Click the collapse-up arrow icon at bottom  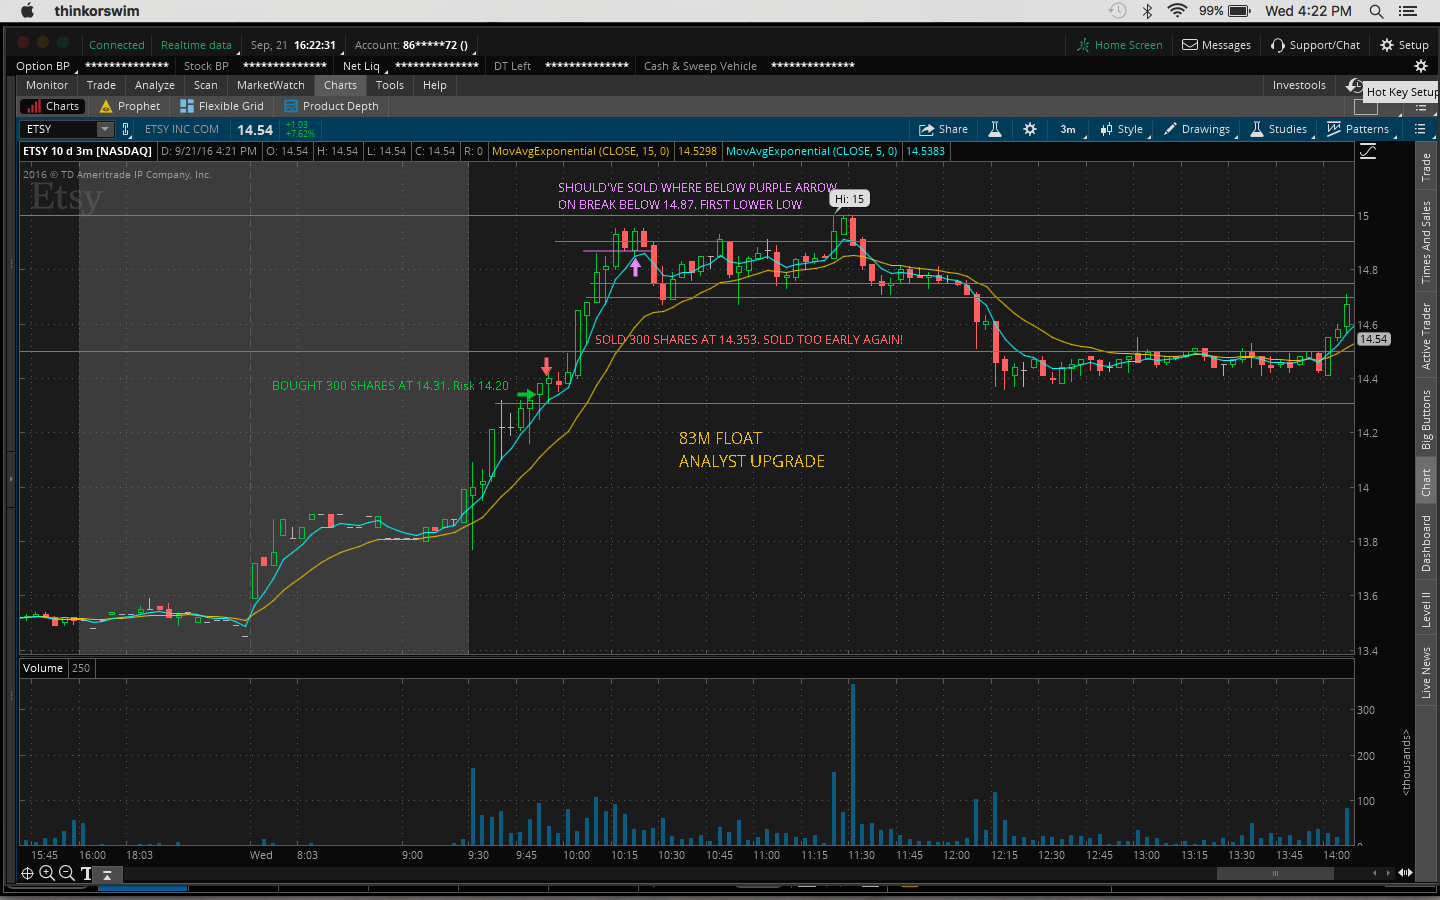click(x=107, y=874)
